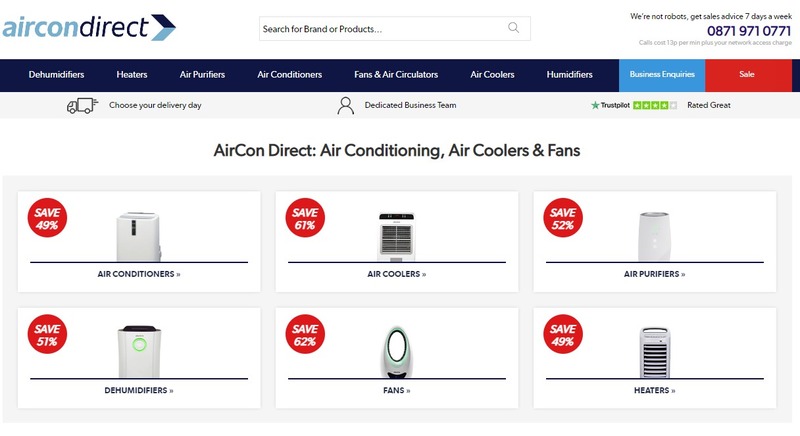Click the bladeless fan product image

(396, 352)
